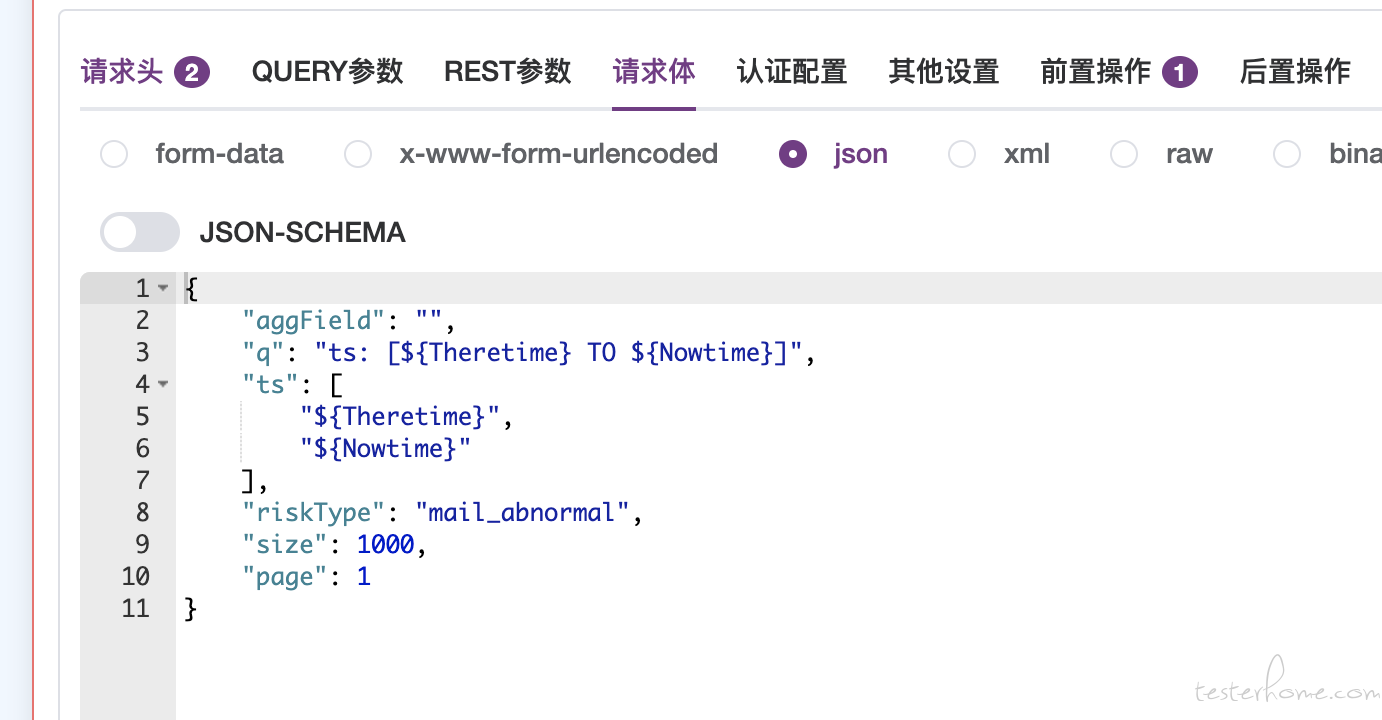
Task: Switch to 其他设置 tab
Action: pyautogui.click(x=944, y=72)
